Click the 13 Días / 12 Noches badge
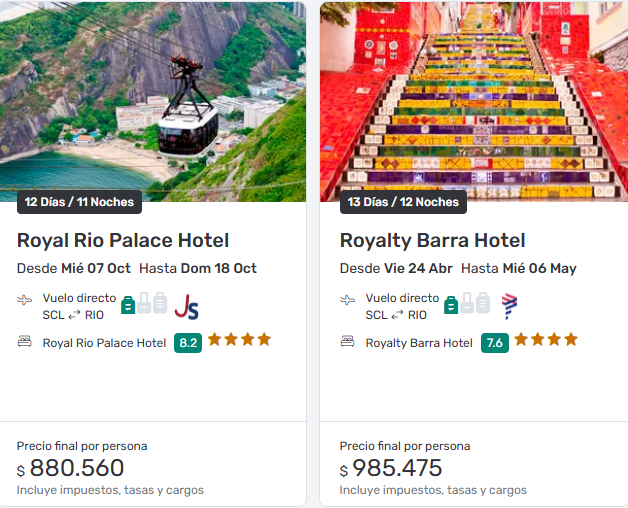 pos(403,202)
